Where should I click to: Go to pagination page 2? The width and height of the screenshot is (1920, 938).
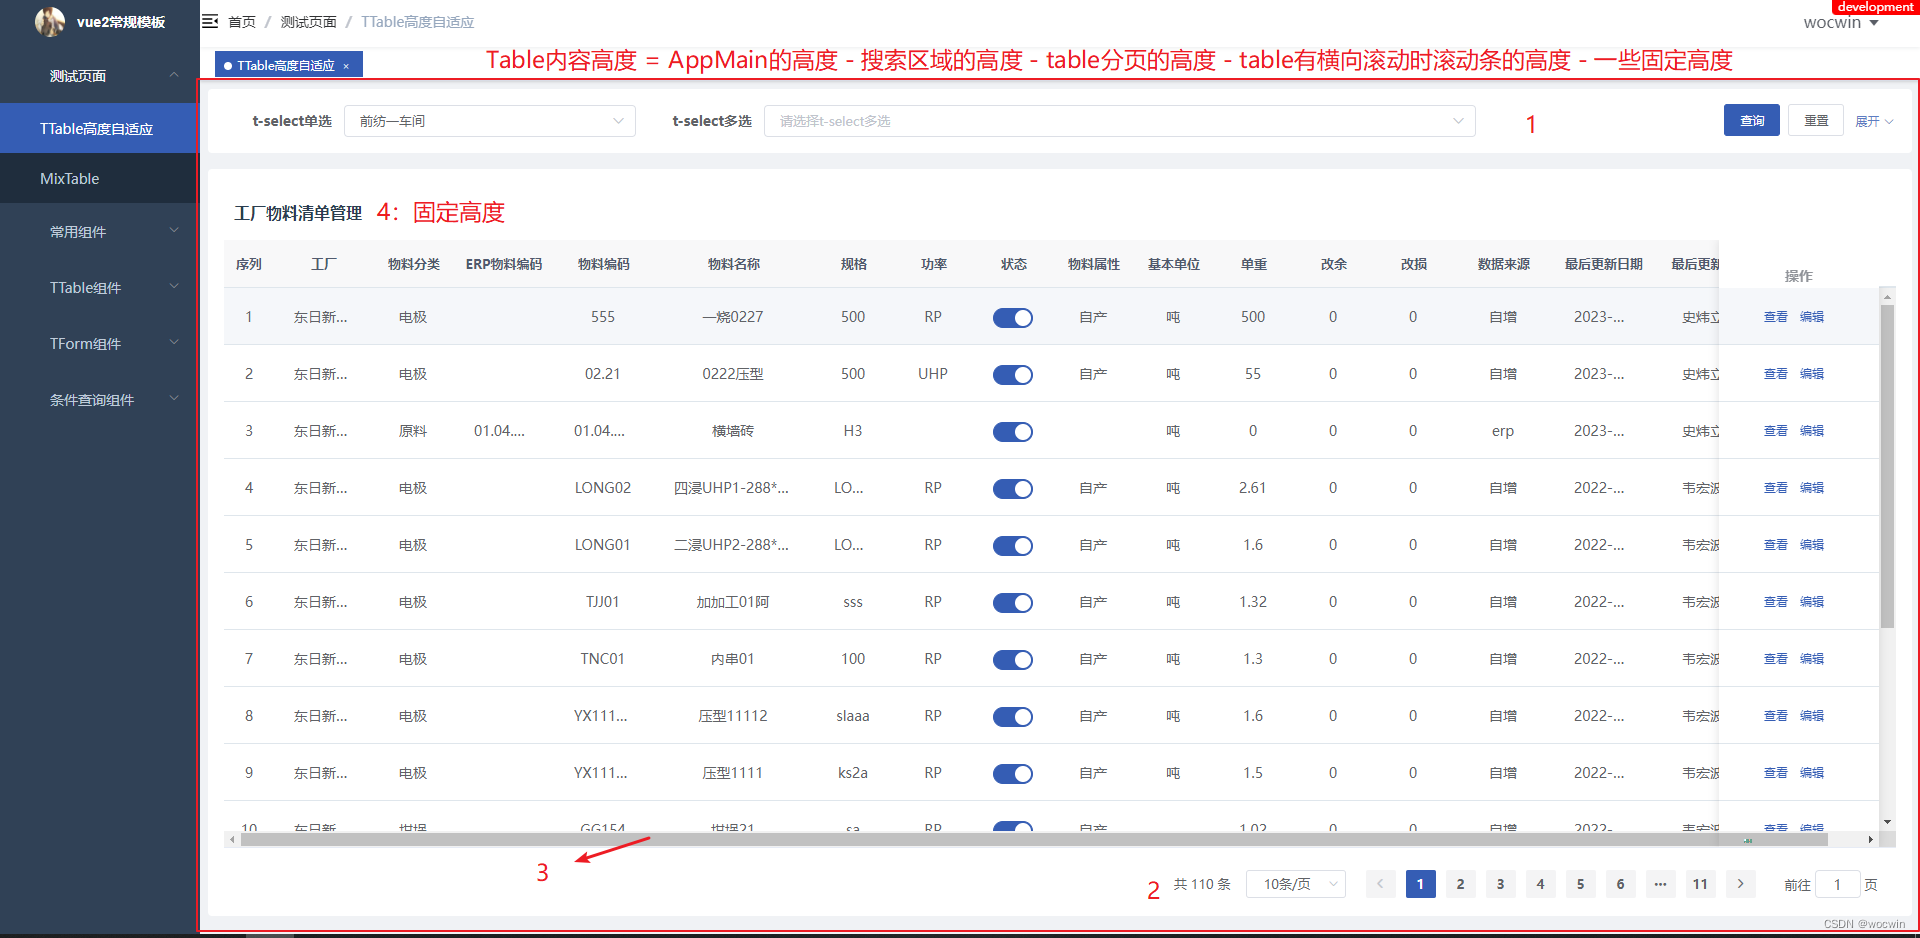tap(1460, 884)
